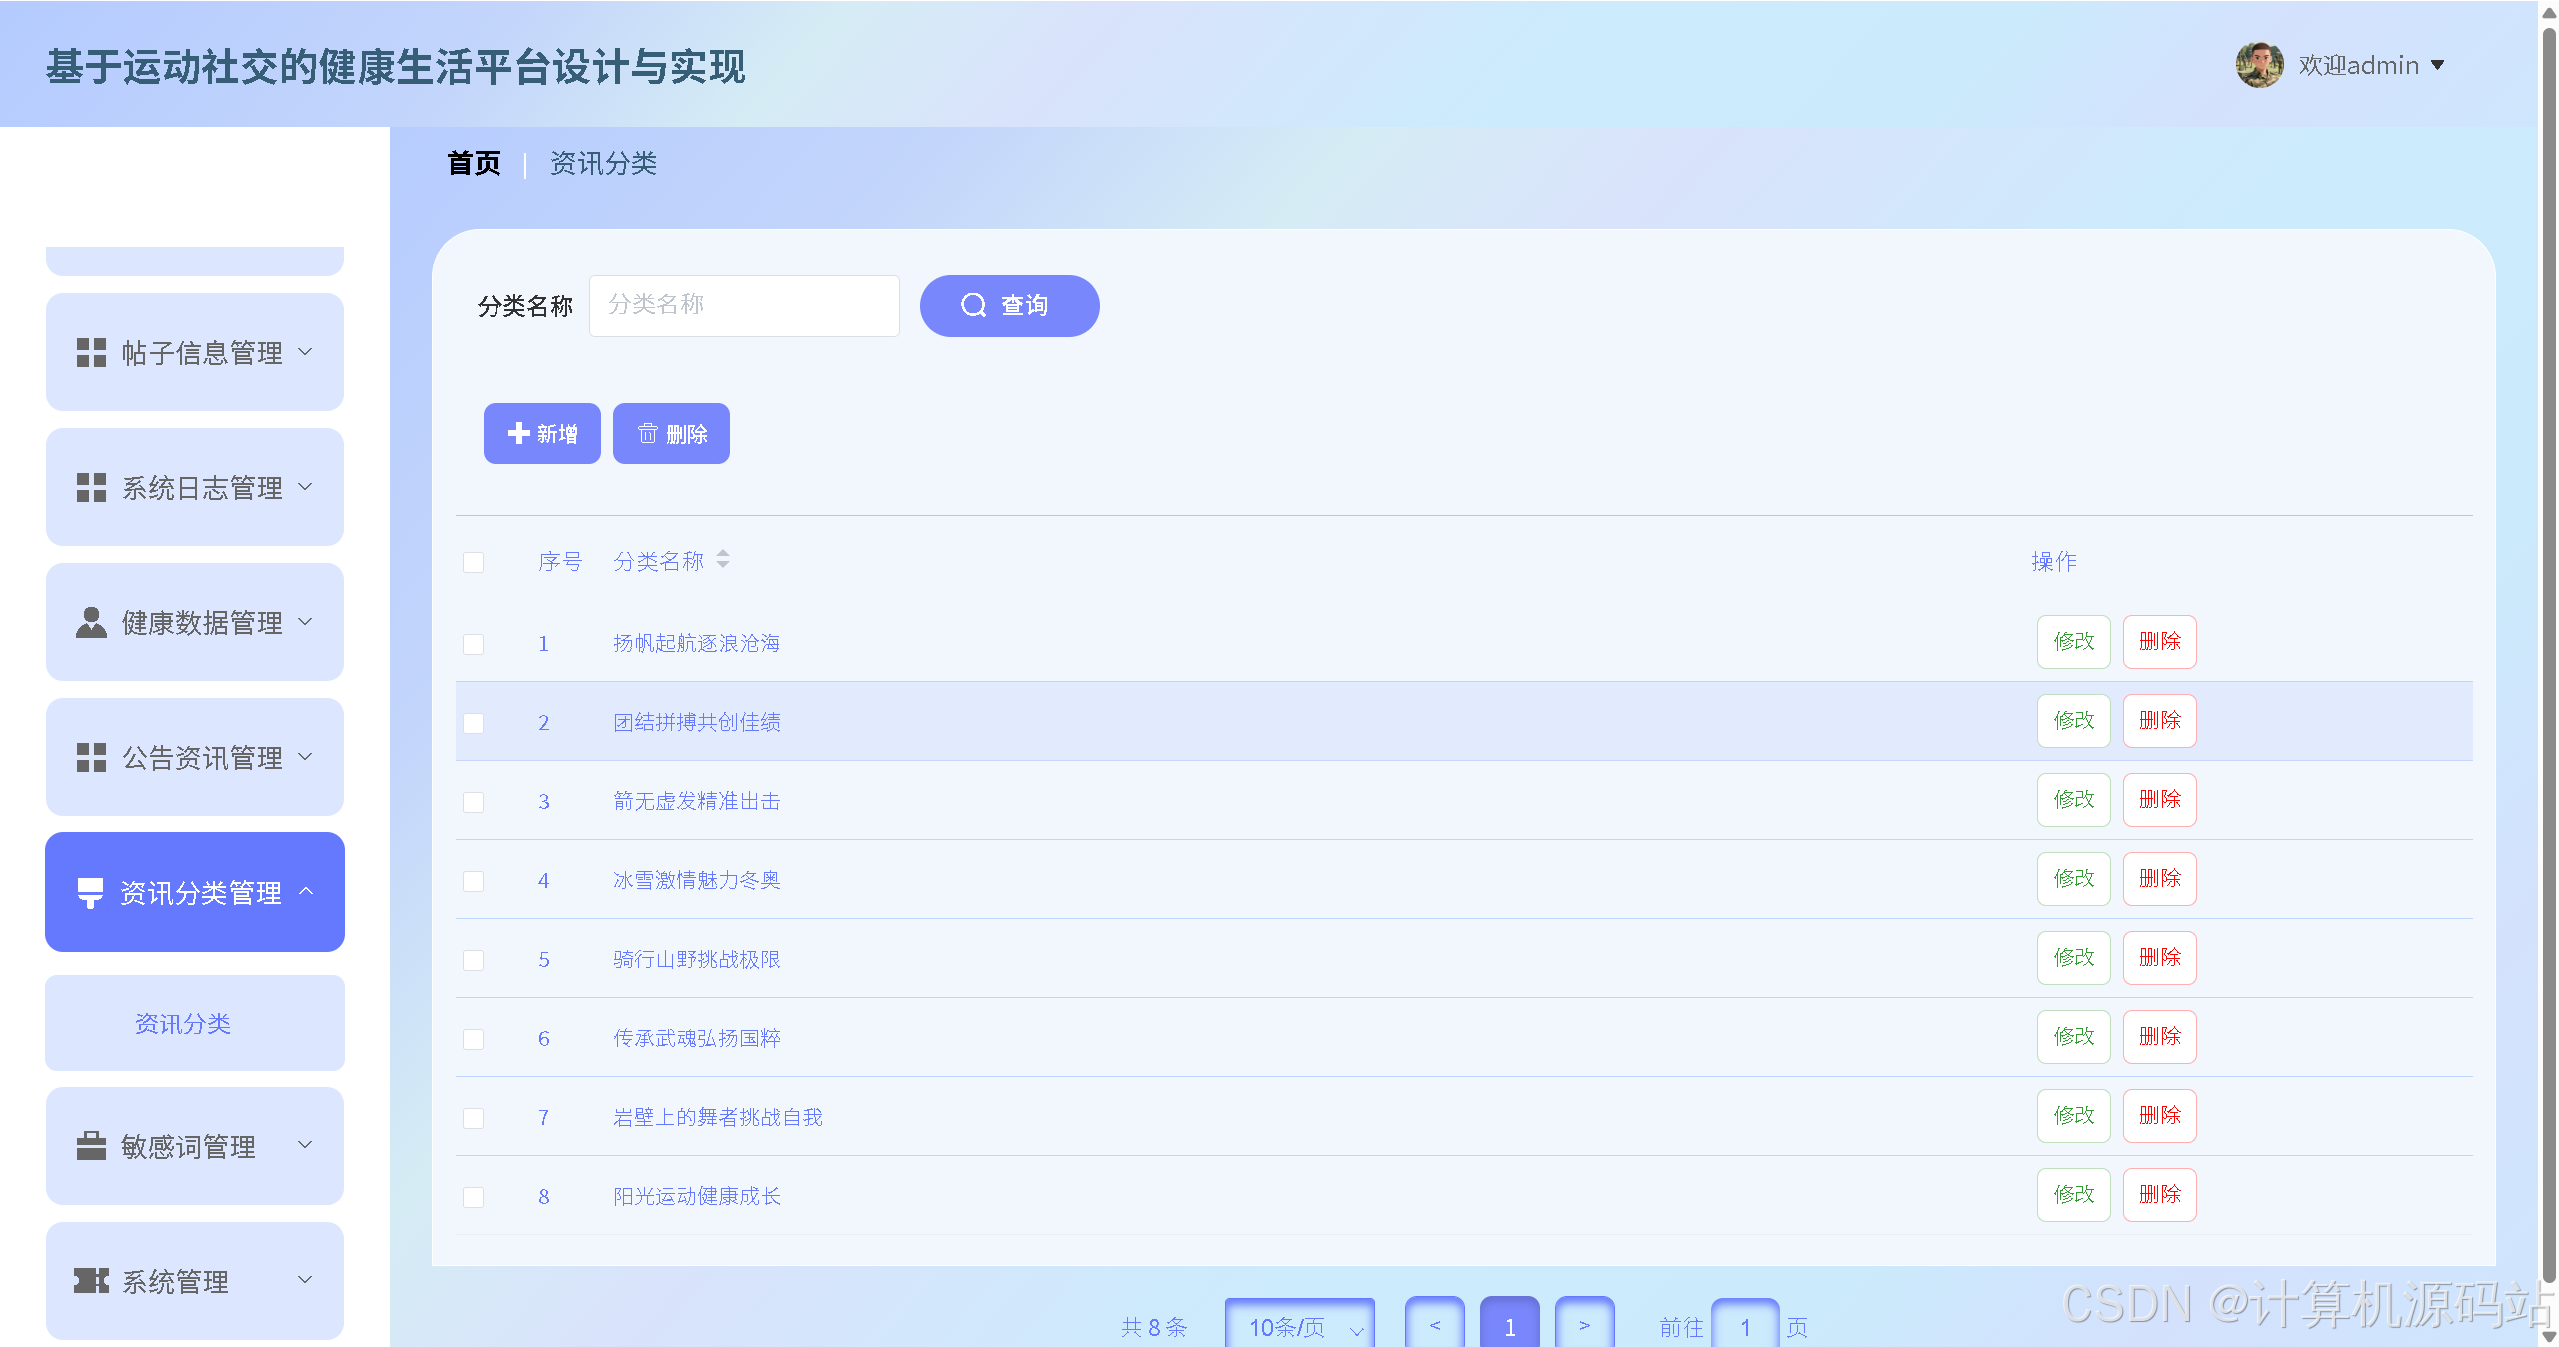Screen dimensions: 2559x1347
Task: Check the row 团结拼搏共创佳绩
Action: point(473,723)
